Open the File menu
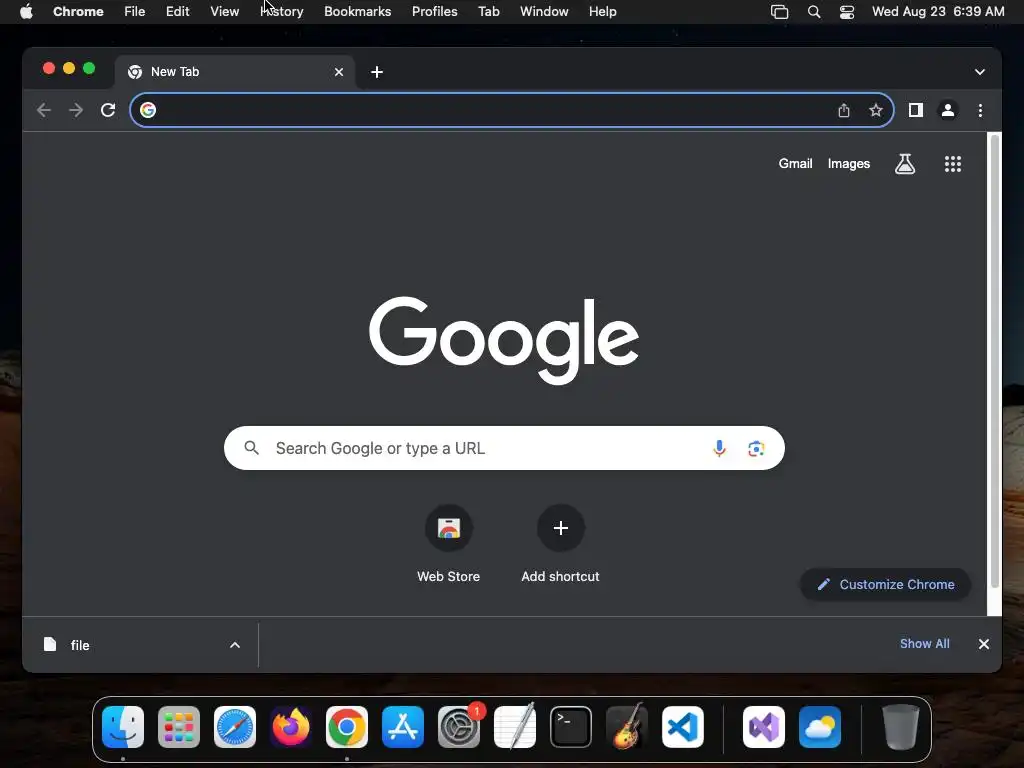The image size is (1024, 768). tap(135, 12)
